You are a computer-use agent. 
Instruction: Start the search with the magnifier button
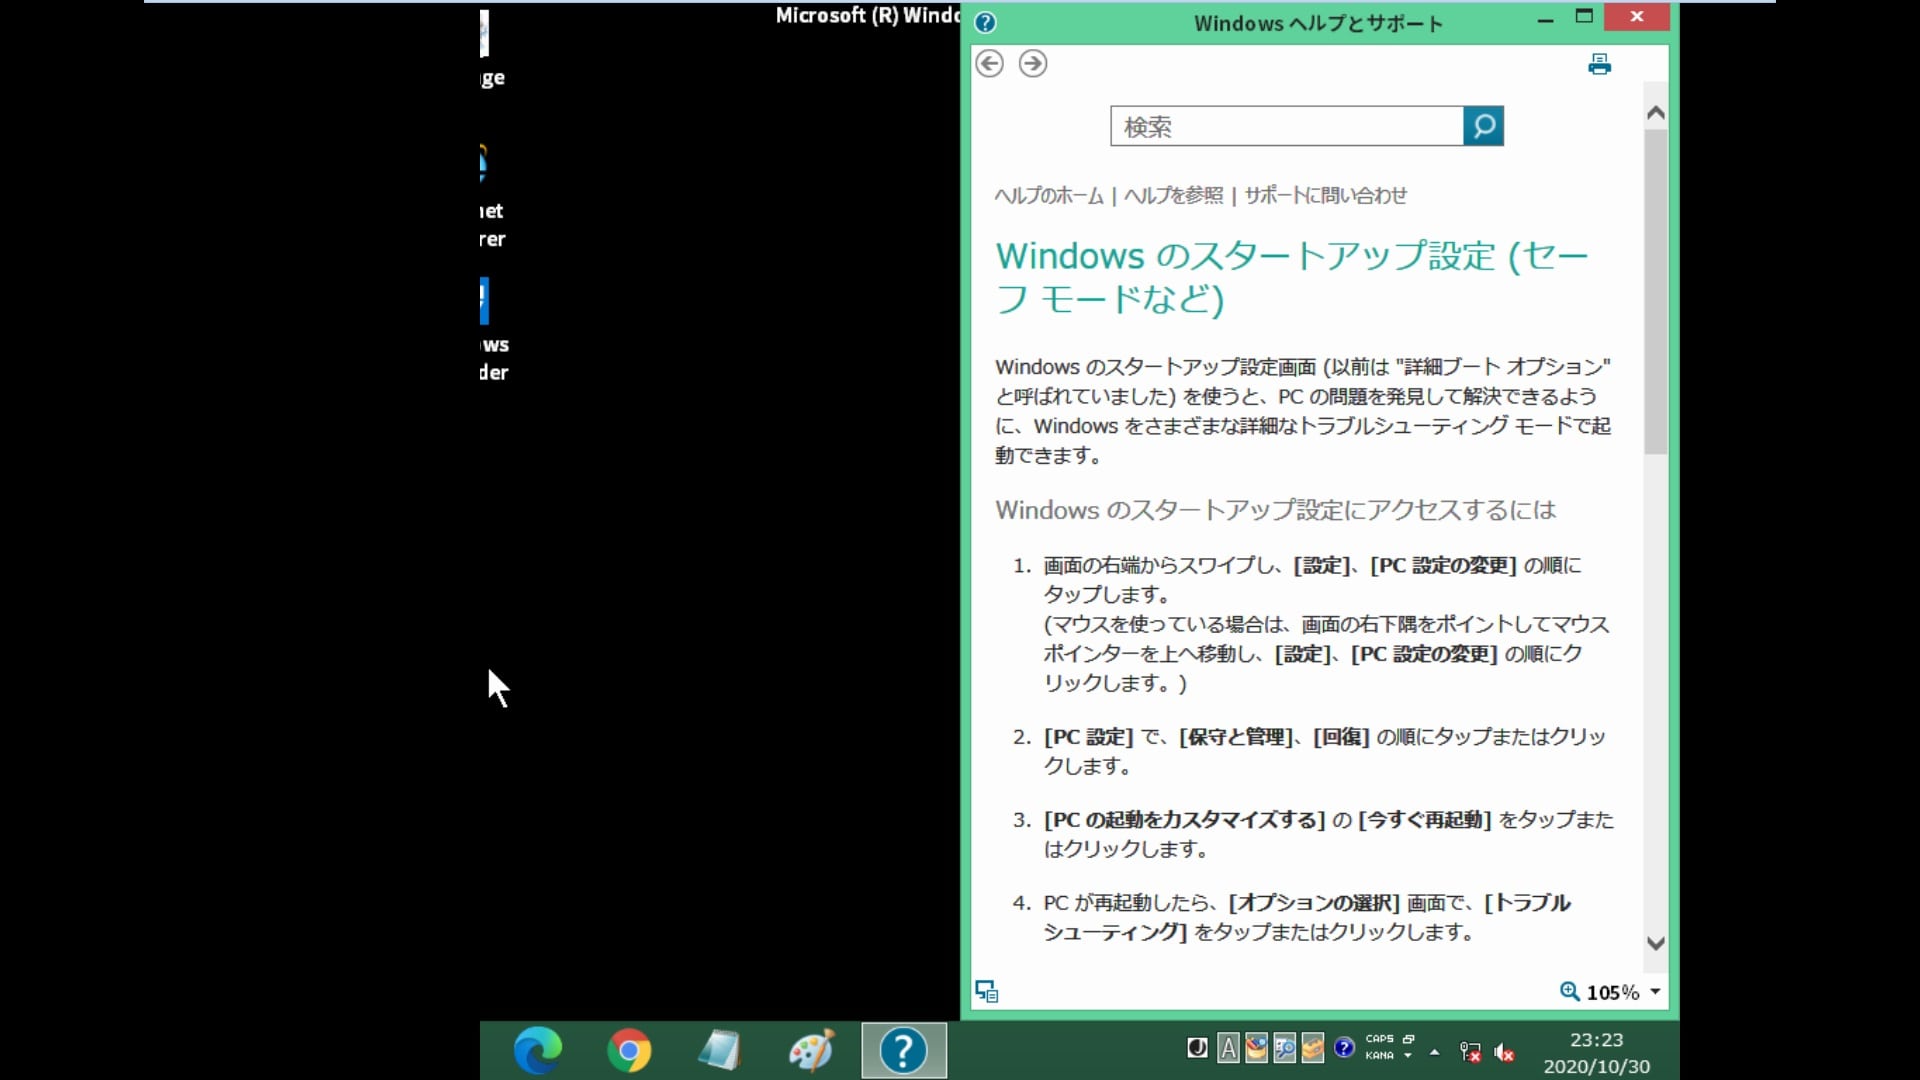pos(1483,126)
